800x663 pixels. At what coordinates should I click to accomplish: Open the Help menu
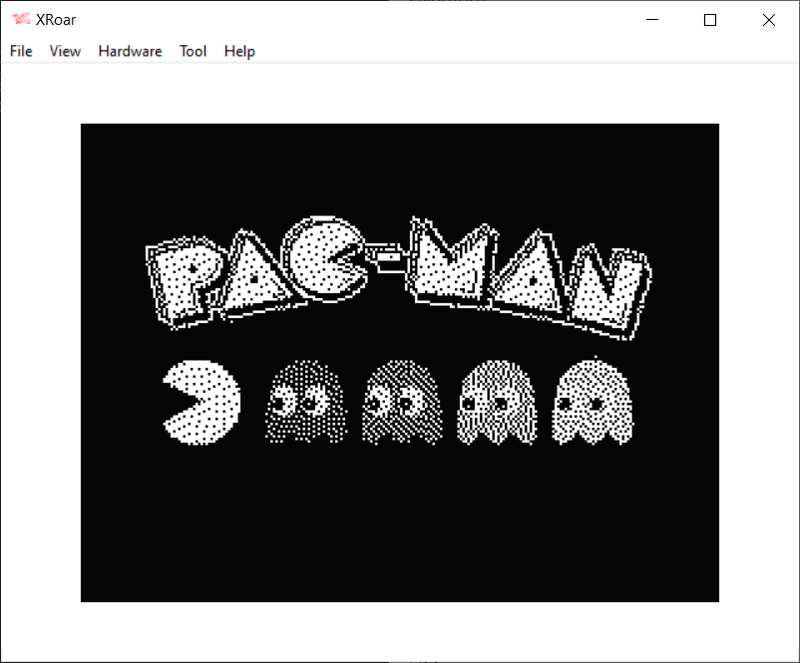[x=239, y=51]
